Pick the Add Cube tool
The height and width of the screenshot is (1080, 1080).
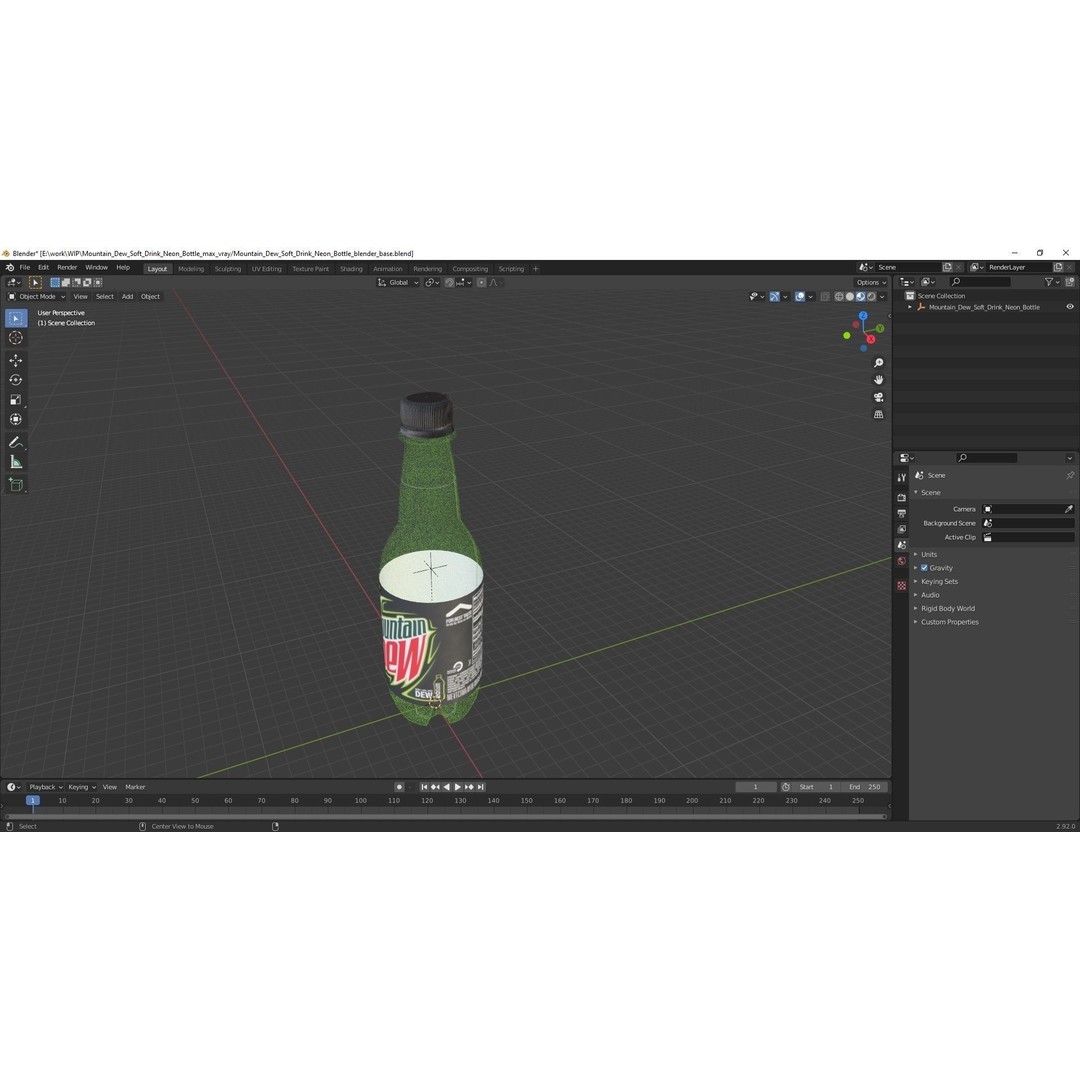[16, 485]
